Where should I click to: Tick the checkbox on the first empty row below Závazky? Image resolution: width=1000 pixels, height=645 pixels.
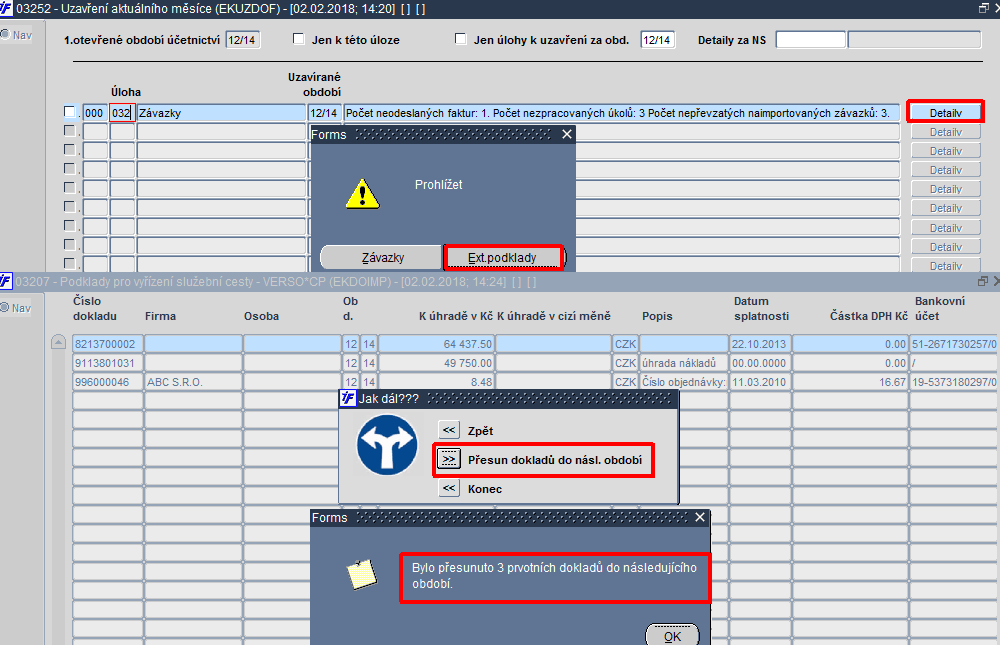point(70,131)
